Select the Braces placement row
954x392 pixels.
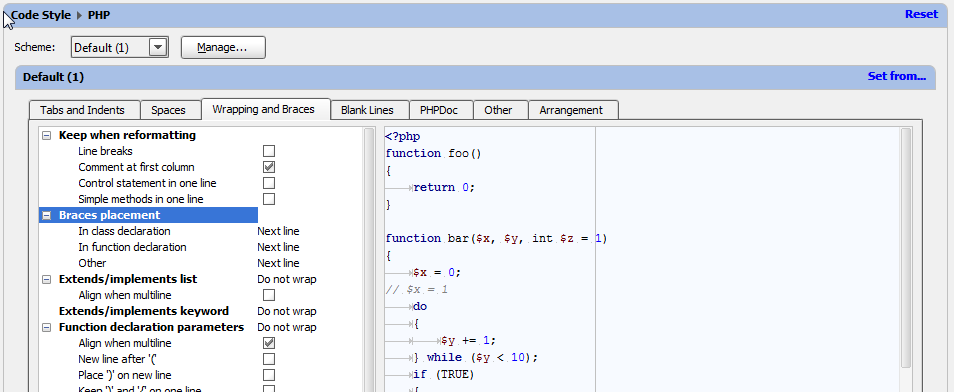(x=148, y=215)
